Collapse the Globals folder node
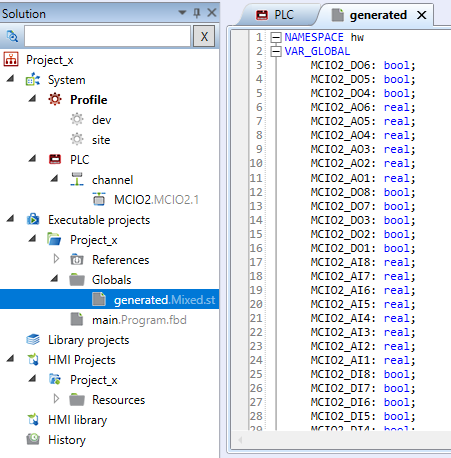Image resolution: width=451 pixels, height=458 pixels. (x=54, y=278)
